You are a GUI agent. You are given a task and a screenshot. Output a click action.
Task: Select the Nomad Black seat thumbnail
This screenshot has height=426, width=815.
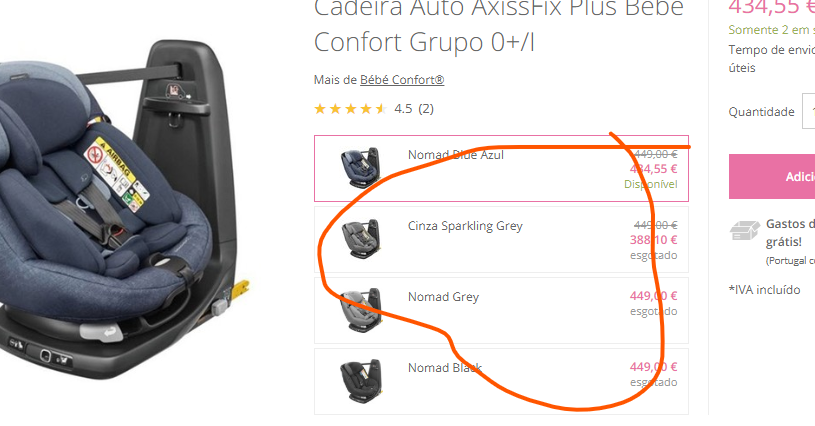tap(361, 381)
